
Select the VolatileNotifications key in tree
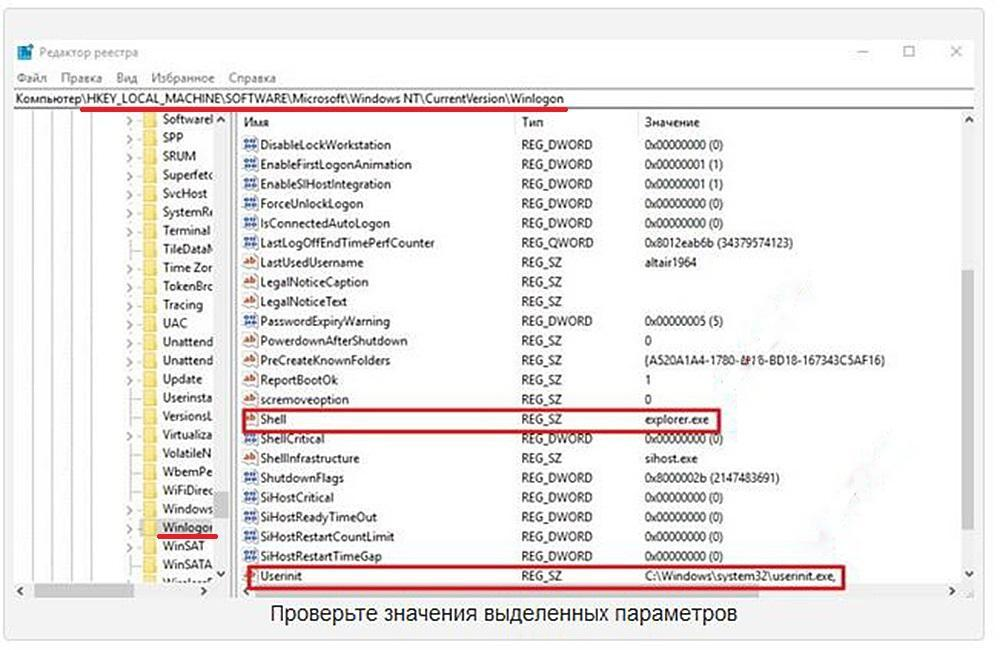[187, 454]
